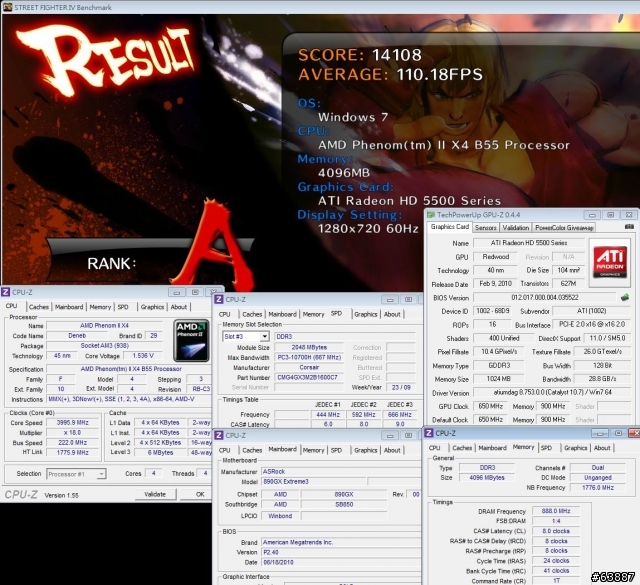This screenshot has width=640, height=585.
Task: Click the Core Speed value 3995.9 MHz
Action: point(72,423)
